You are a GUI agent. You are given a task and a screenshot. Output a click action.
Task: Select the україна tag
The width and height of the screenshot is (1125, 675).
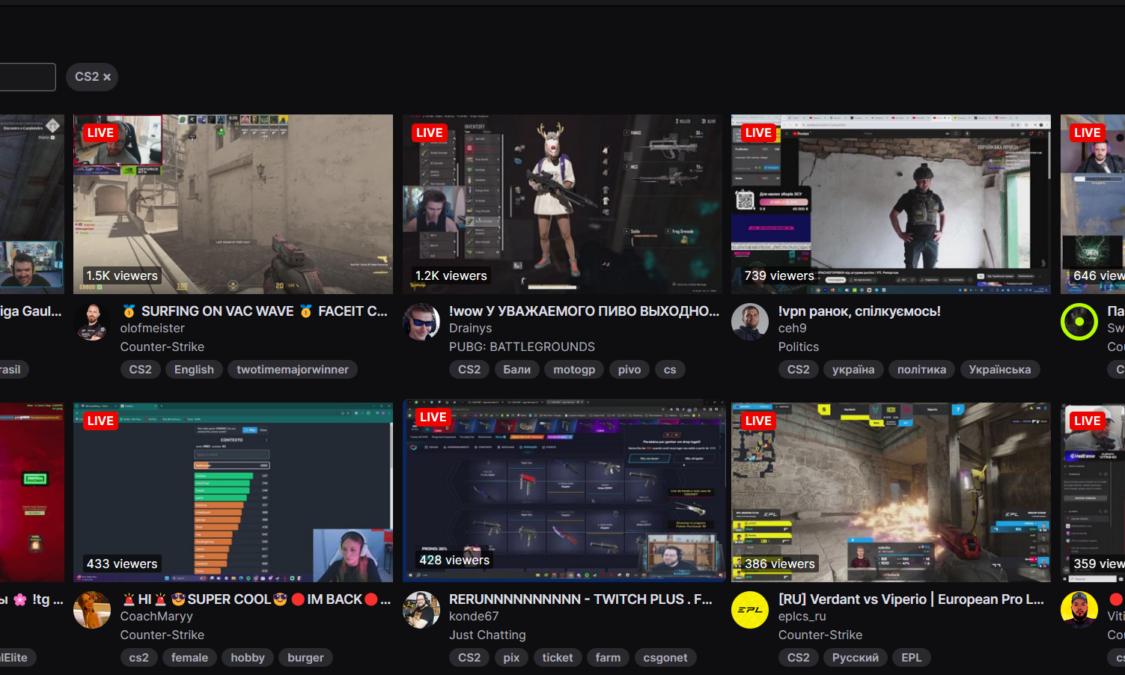853,369
